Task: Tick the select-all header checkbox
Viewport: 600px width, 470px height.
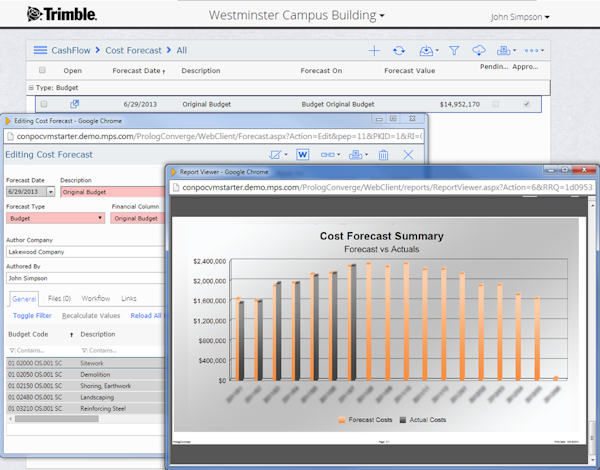Action: coord(42,70)
